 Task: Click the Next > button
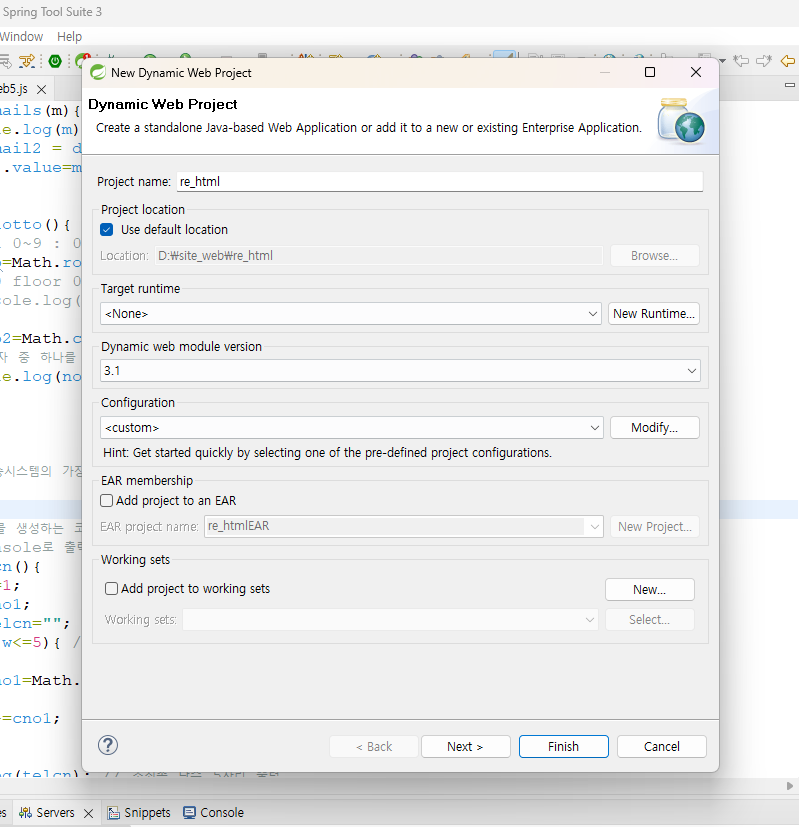click(465, 747)
